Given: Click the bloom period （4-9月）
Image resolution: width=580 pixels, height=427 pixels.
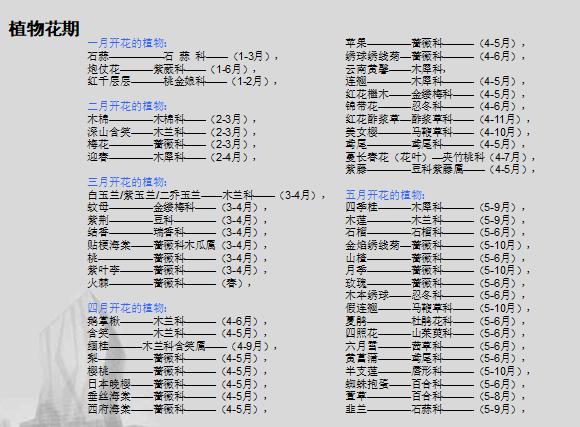Looking at the screenshot, I should [x=252, y=346].
